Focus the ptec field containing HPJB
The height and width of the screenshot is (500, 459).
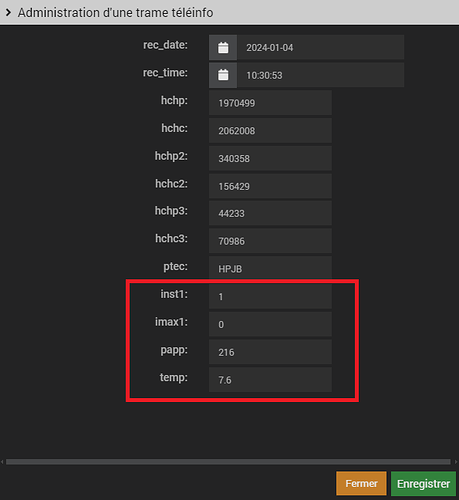(x=270, y=269)
